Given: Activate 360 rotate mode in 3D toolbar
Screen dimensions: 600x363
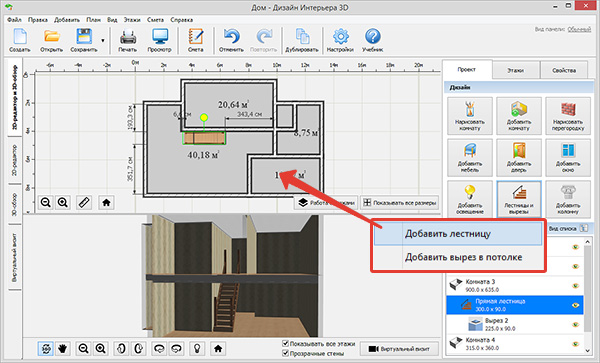Looking at the screenshot, I should pyautogui.click(x=46, y=348).
